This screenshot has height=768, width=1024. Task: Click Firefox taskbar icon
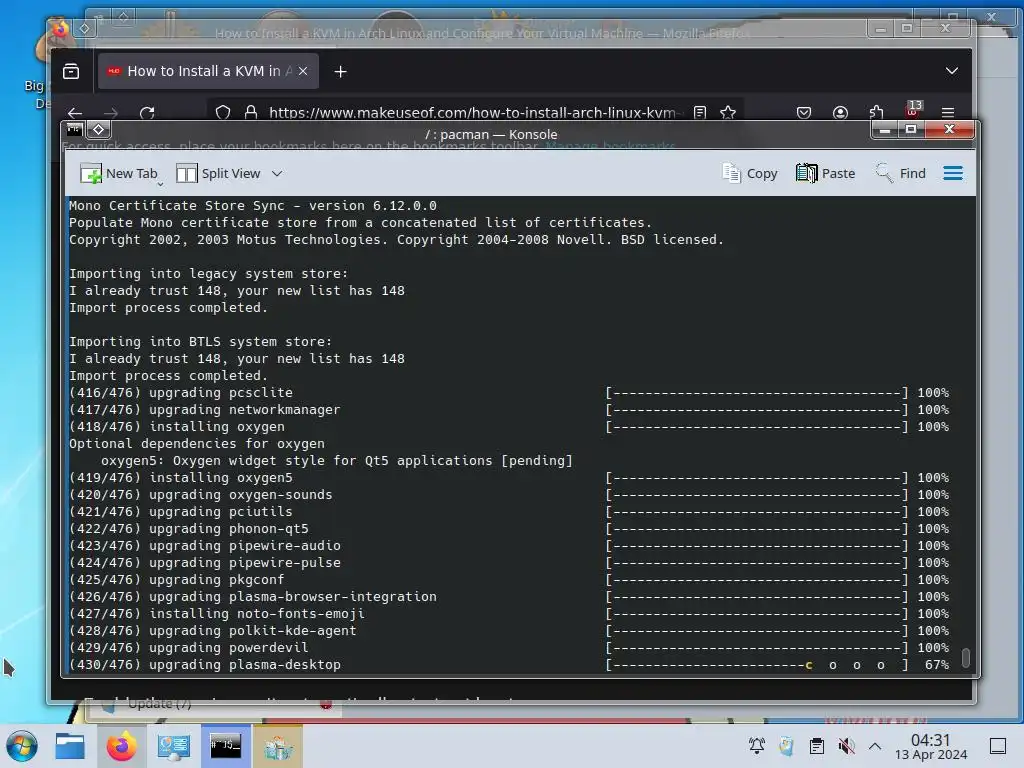pyautogui.click(x=121, y=746)
